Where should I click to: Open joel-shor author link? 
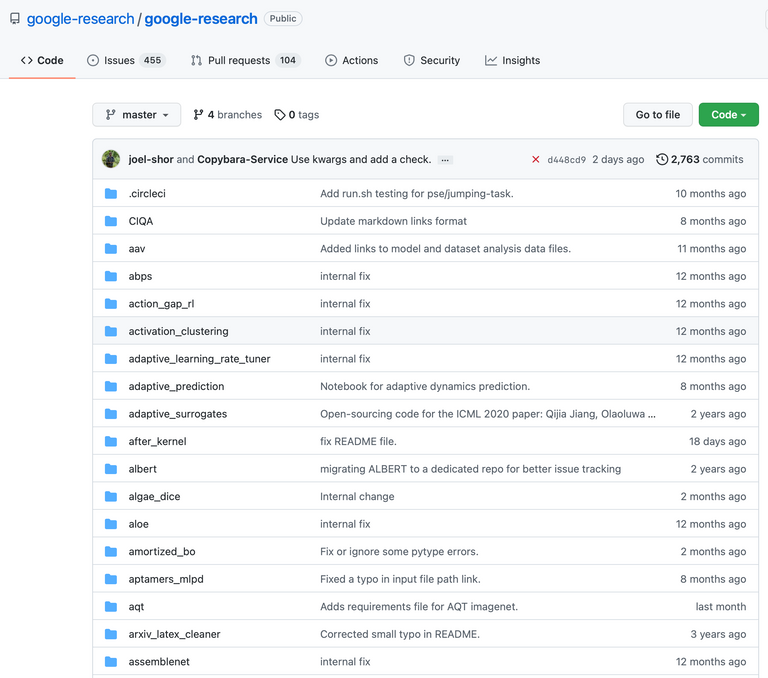[x=151, y=159]
